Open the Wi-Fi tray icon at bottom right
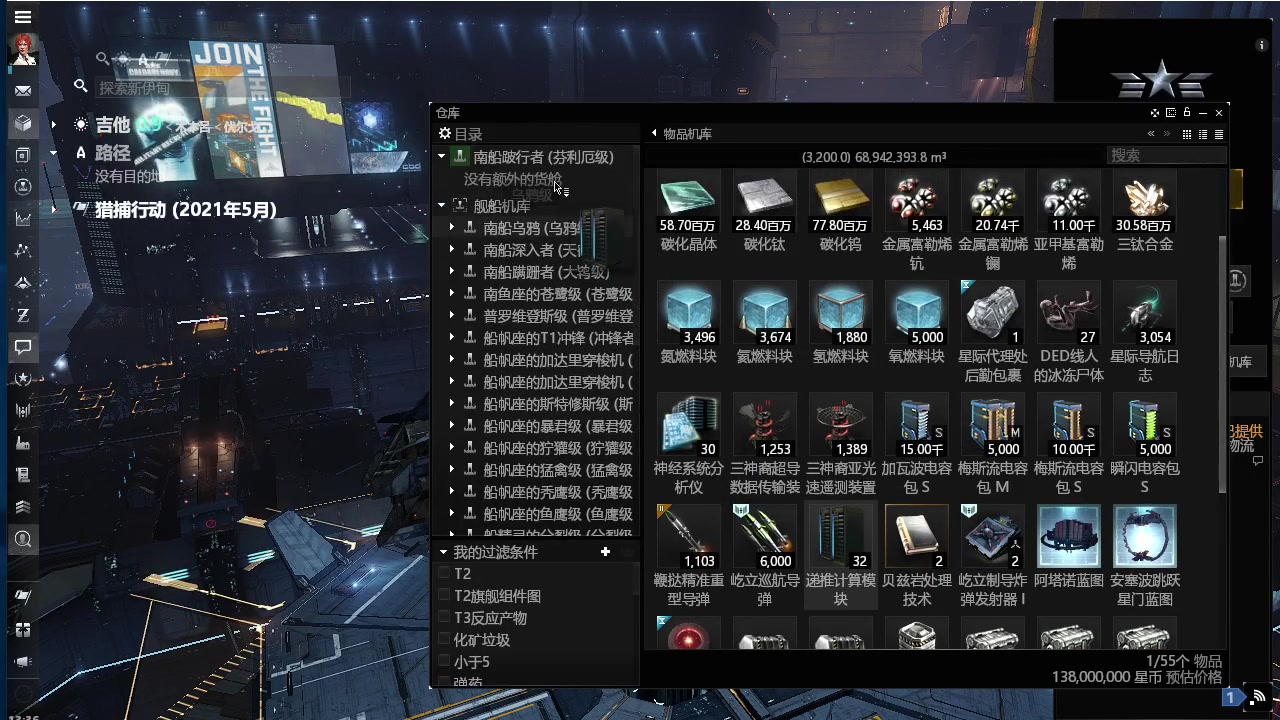This screenshot has height=720, width=1280. pyautogui.click(x=1258, y=697)
